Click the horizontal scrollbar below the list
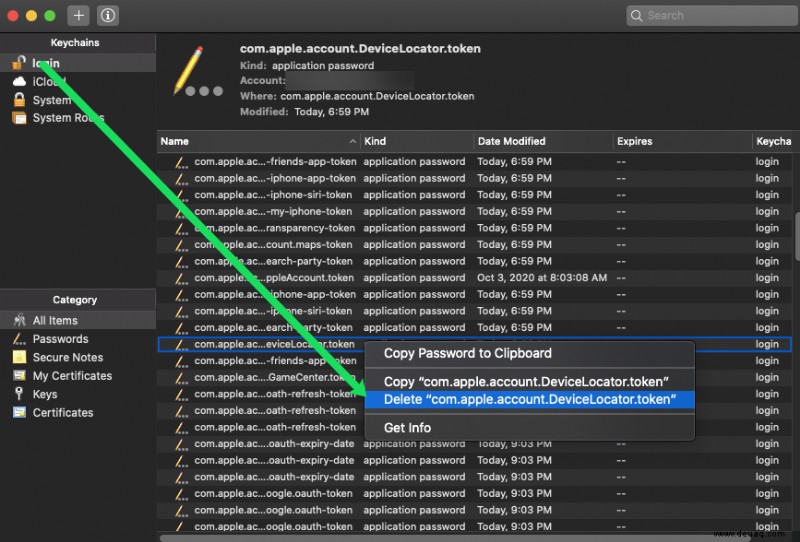The width and height of the screenshot is (800, 542). coord(477,538)
